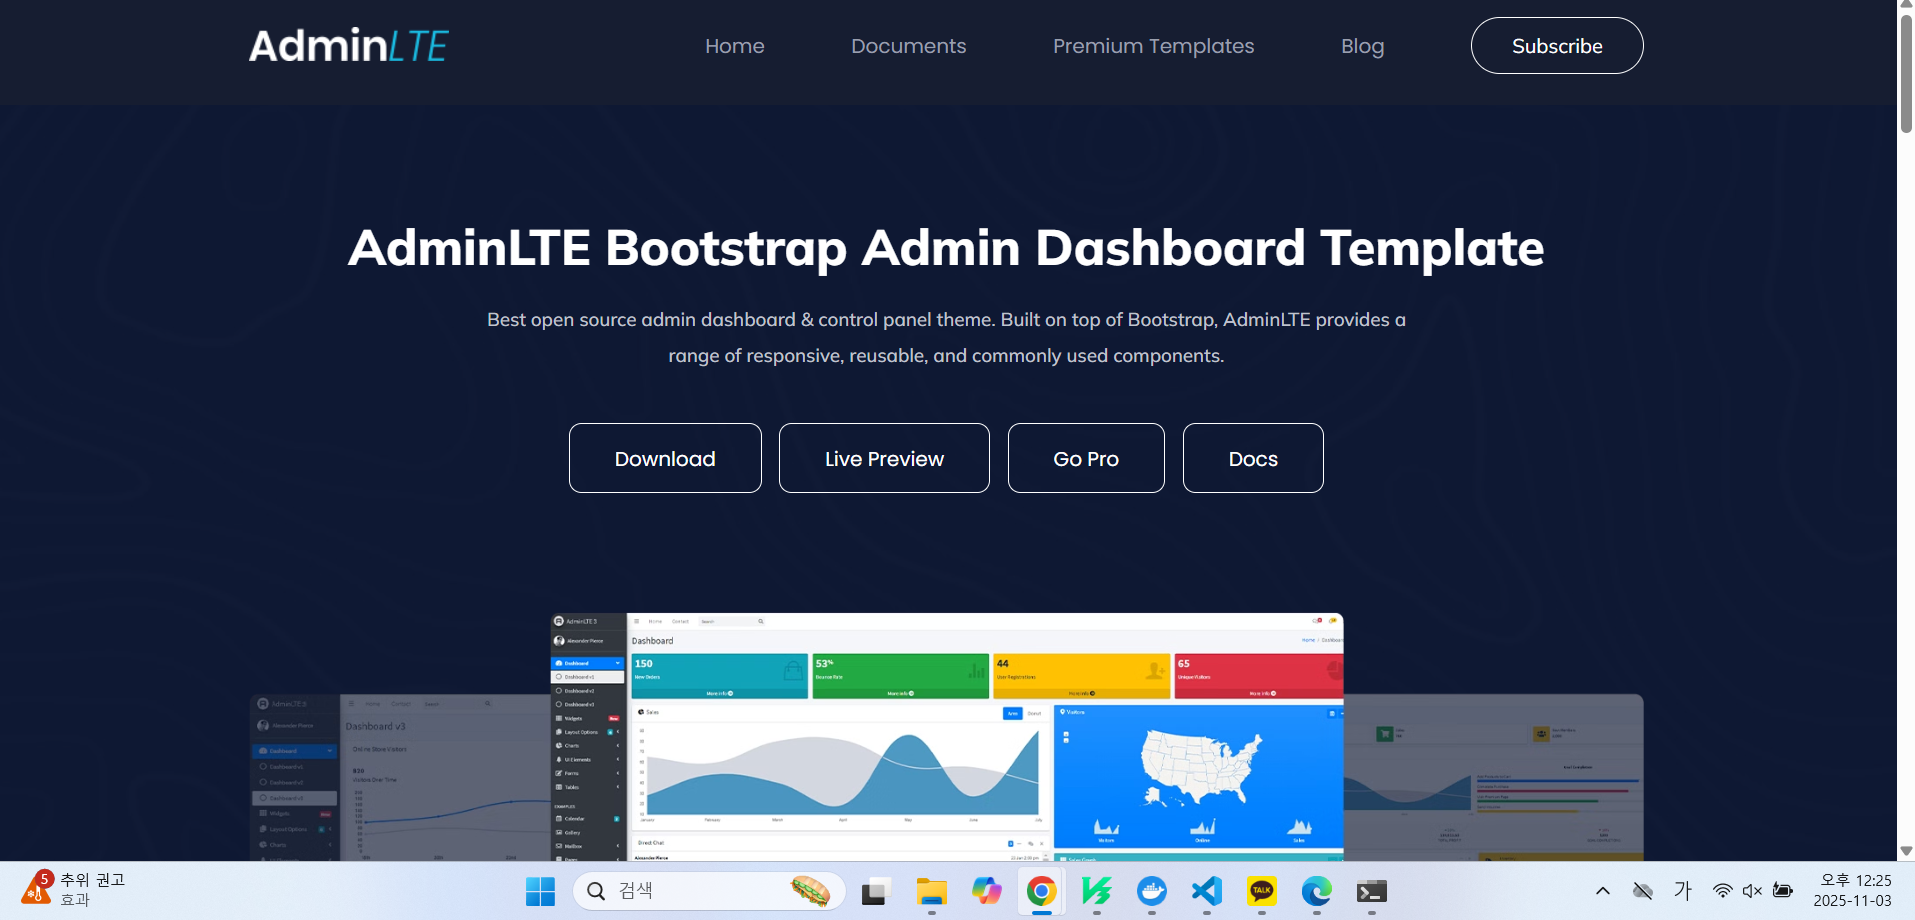This screenshot has width=1915, height=920.
Task: Open Task View from the taskbar
Action: coord(876,891)
